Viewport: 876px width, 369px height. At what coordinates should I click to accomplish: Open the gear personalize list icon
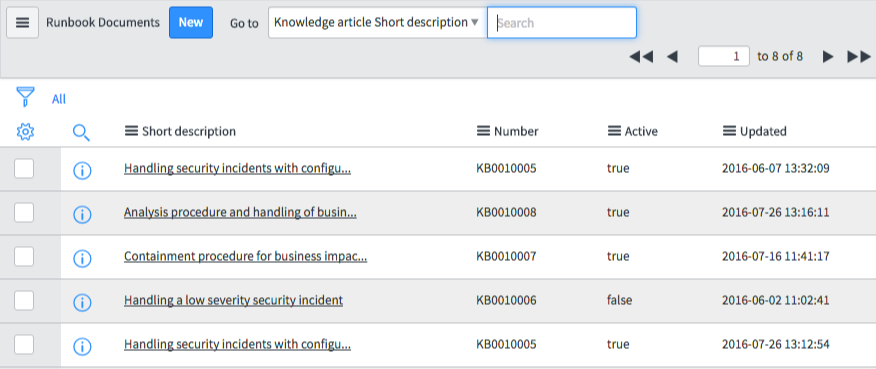25,132
